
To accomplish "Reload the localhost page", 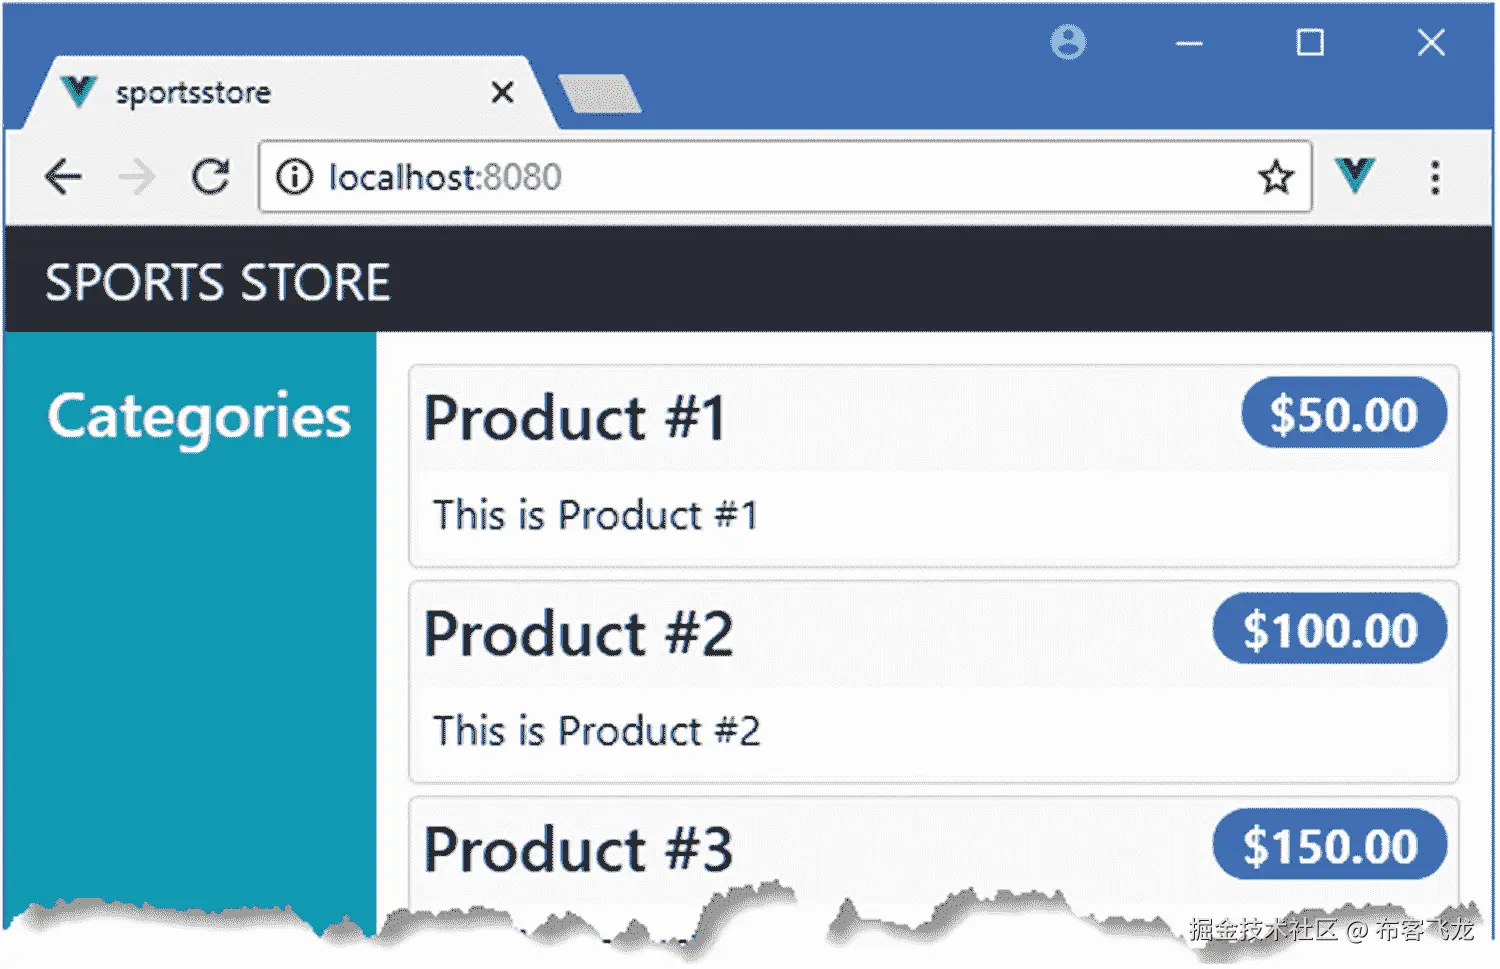I will click(211, 177).
